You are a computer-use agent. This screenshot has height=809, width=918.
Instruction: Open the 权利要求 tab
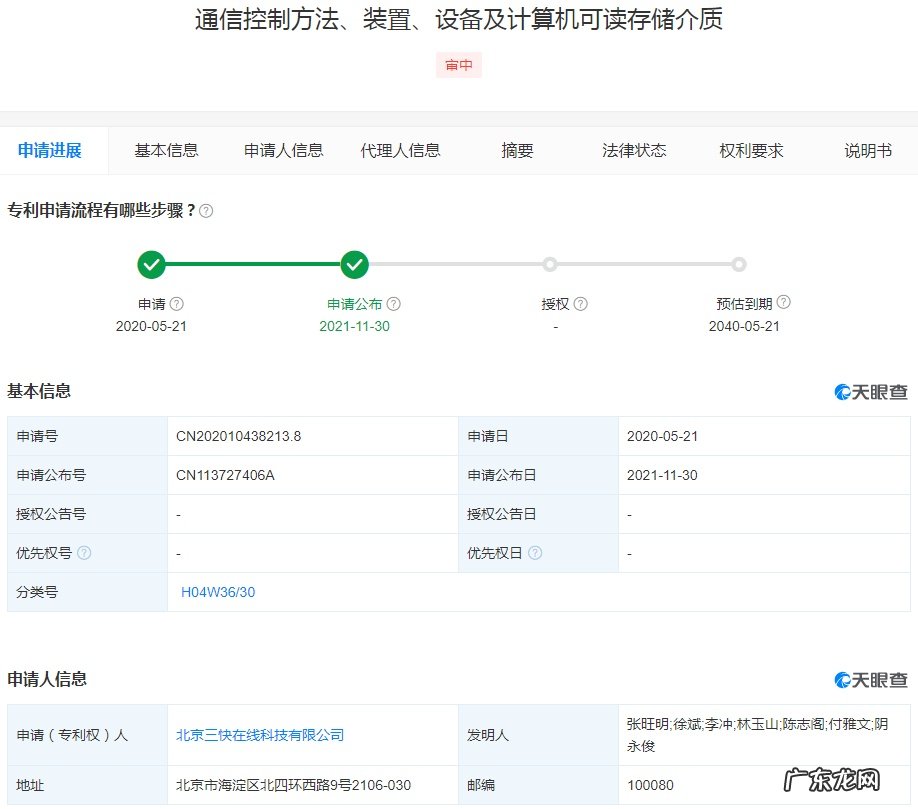[752, 150]
